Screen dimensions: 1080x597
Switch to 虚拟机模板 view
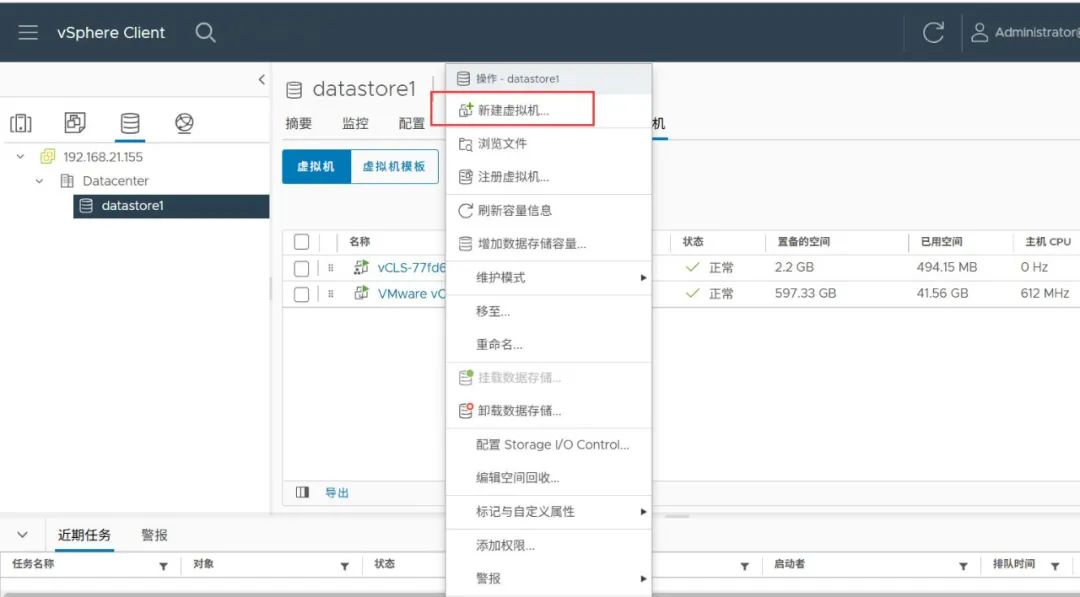(394, 167)
